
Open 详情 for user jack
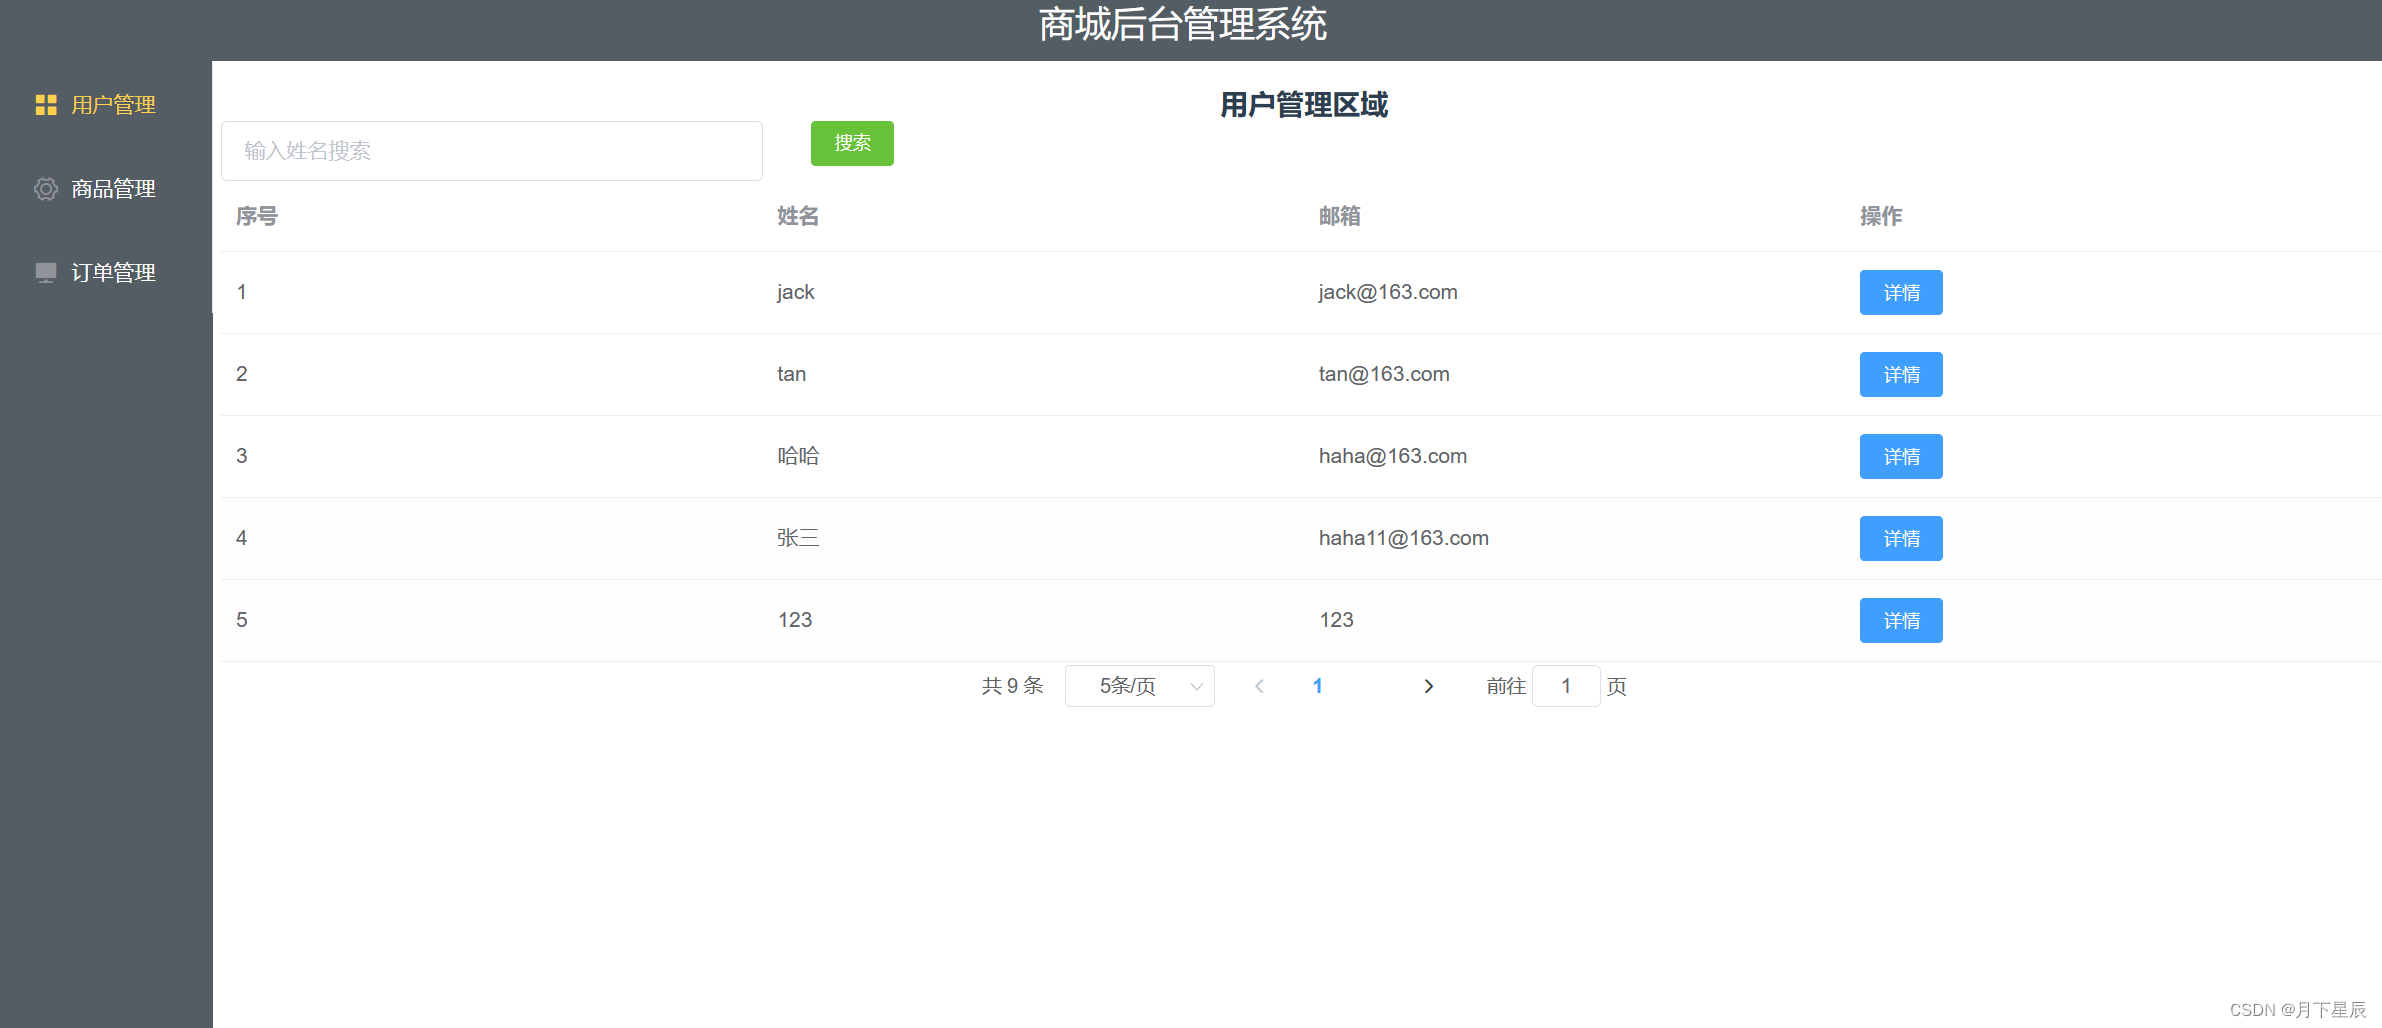point(1900,292)
